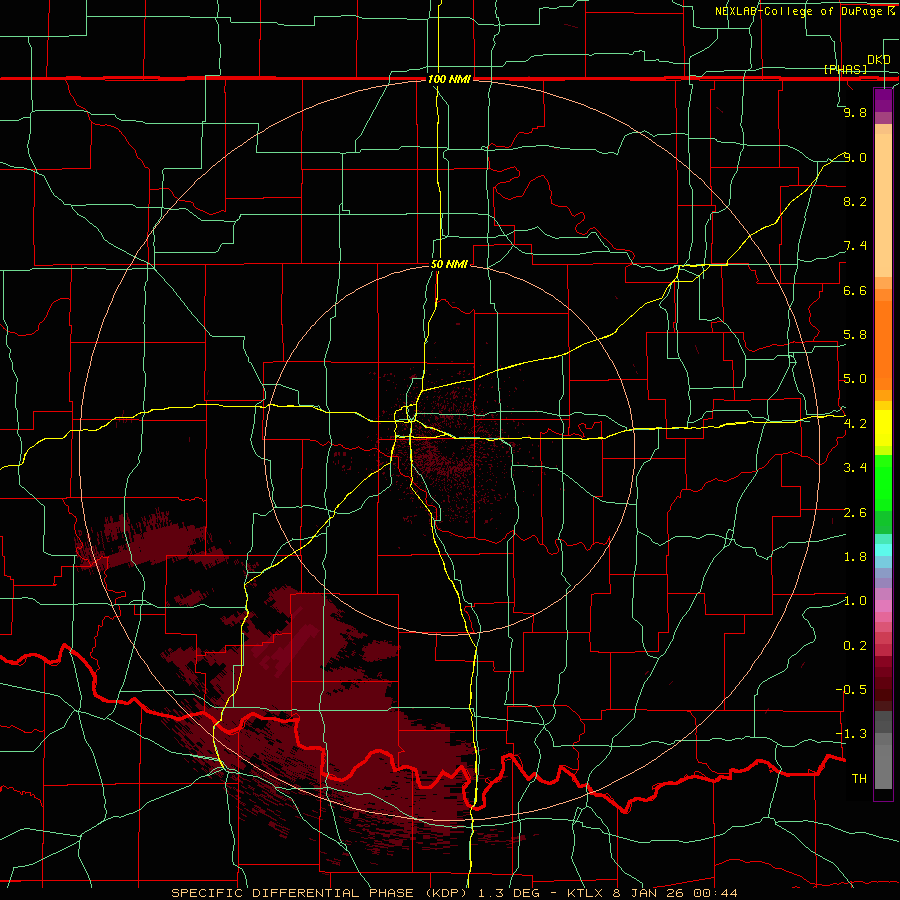
Task: Click the 100 NMI range ring label
Action: pyautogui.click(x=449, y=79)
